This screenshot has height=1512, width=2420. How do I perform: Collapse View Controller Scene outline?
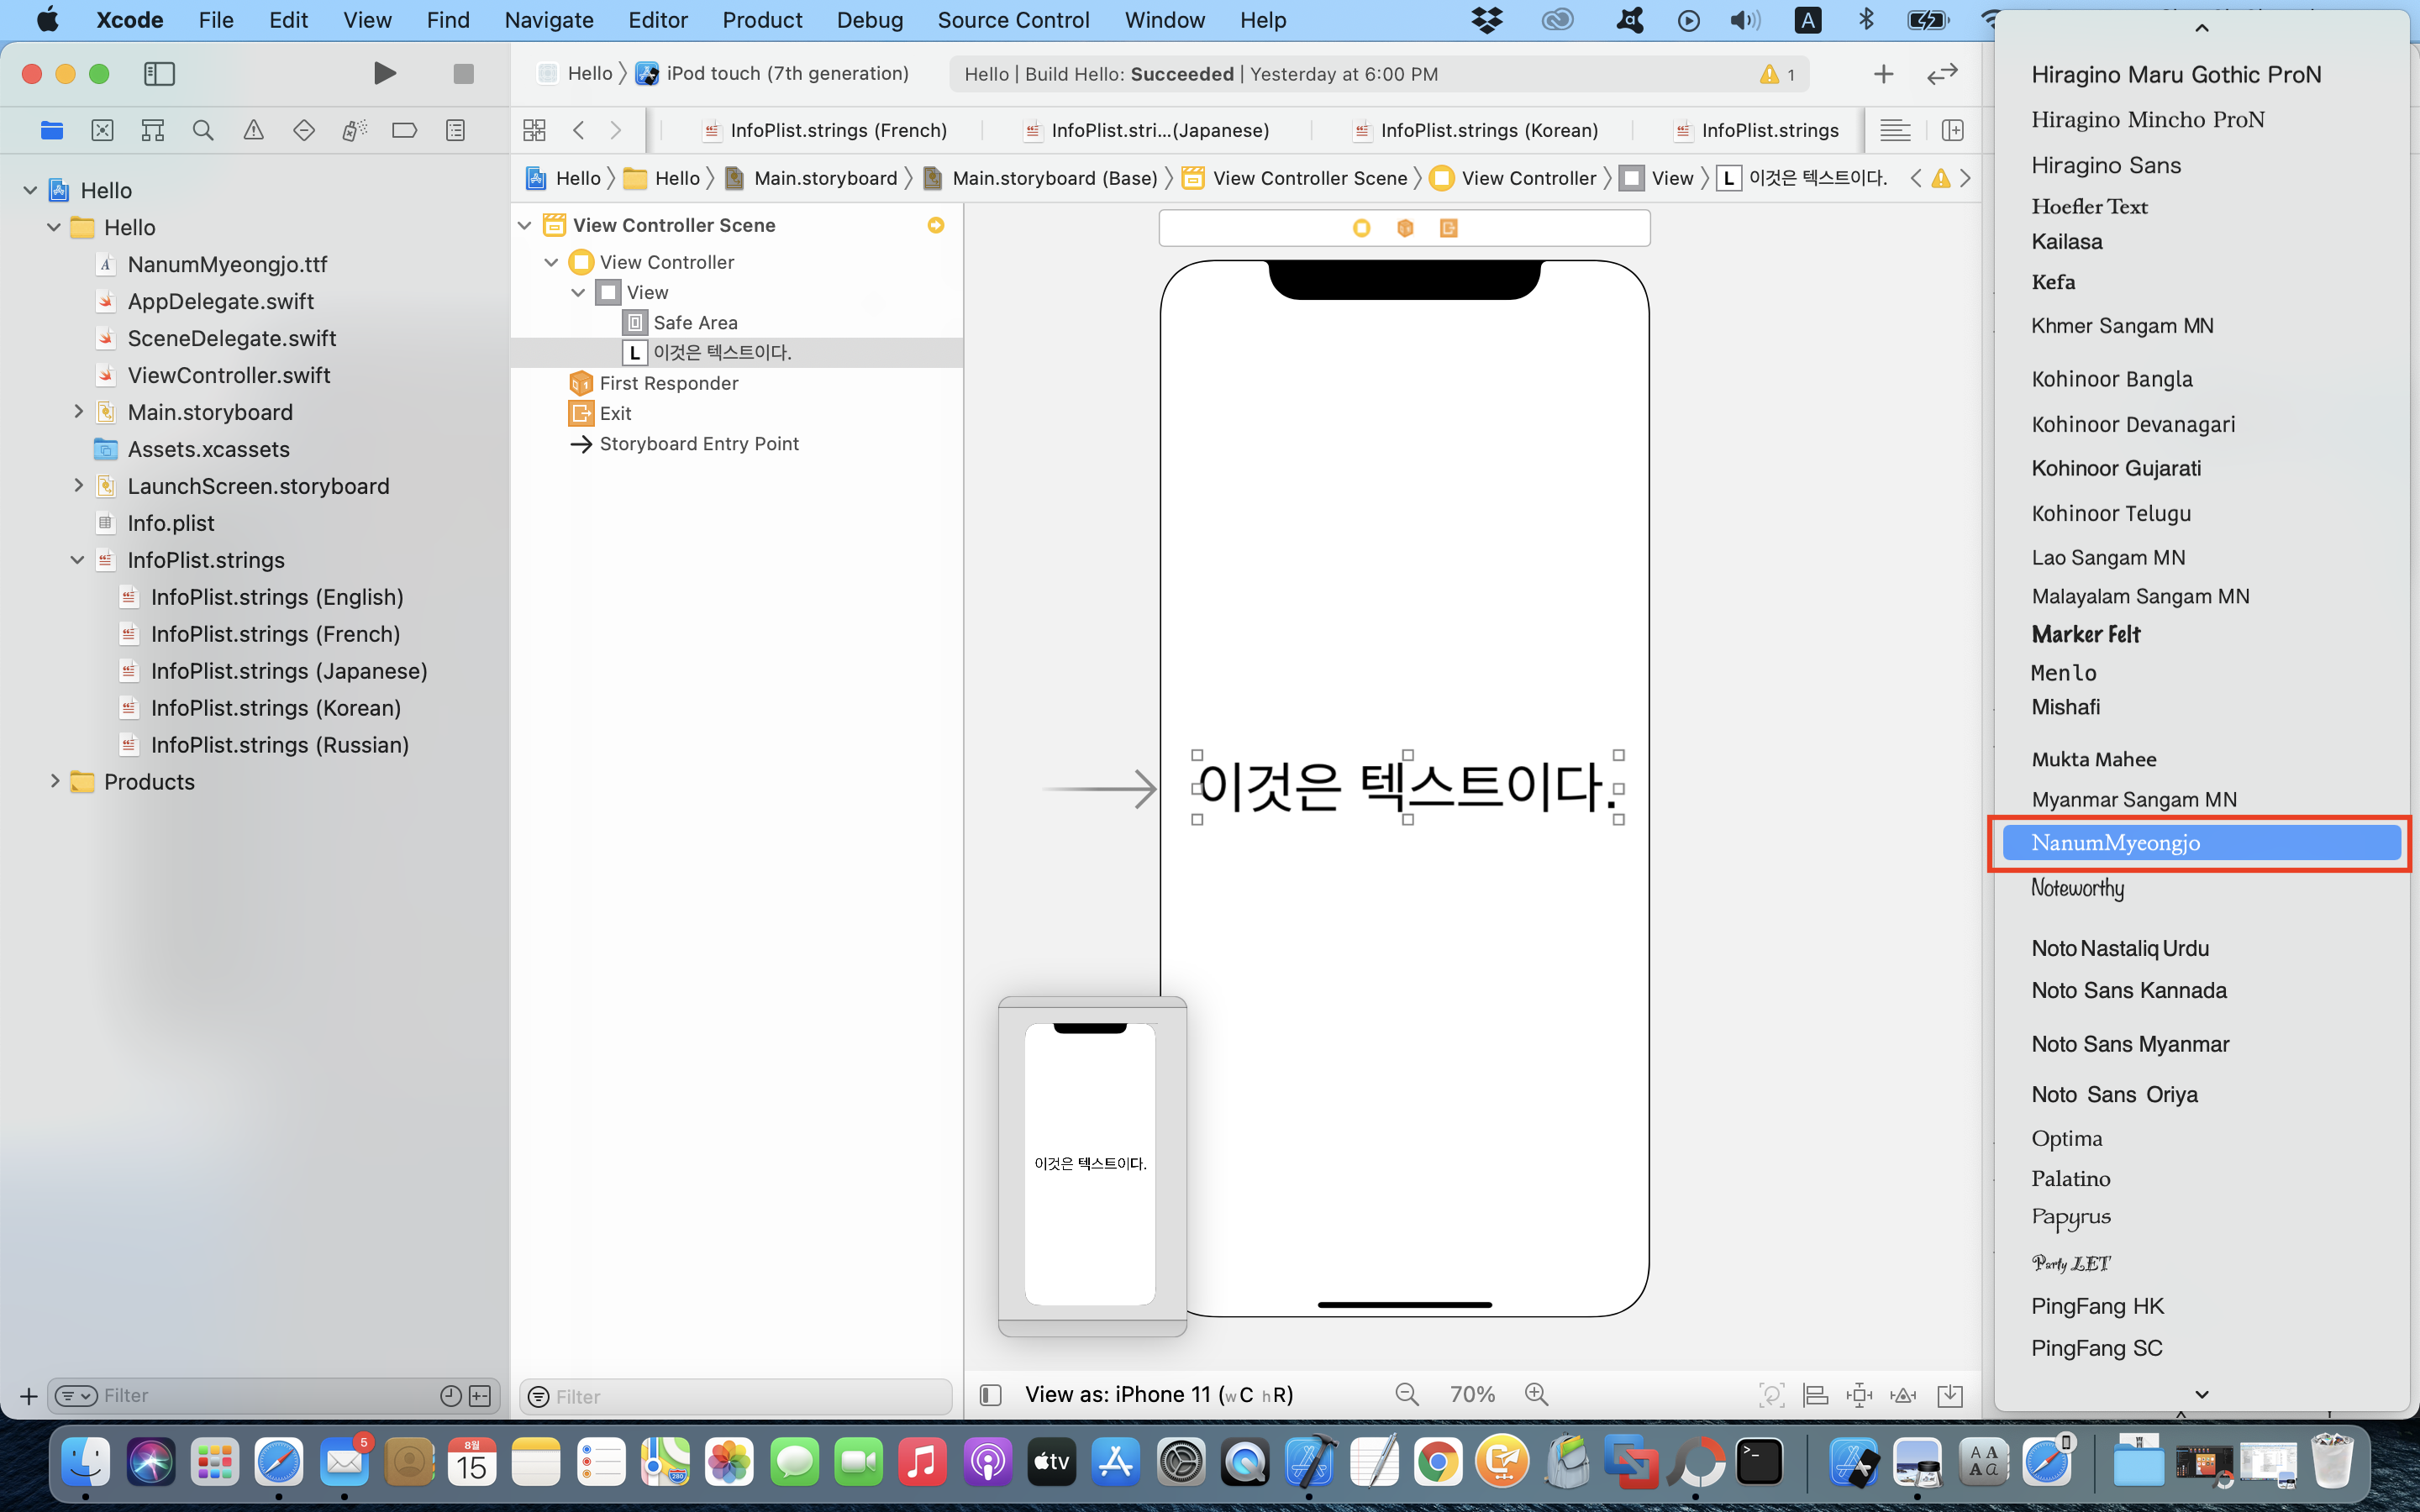525,225
